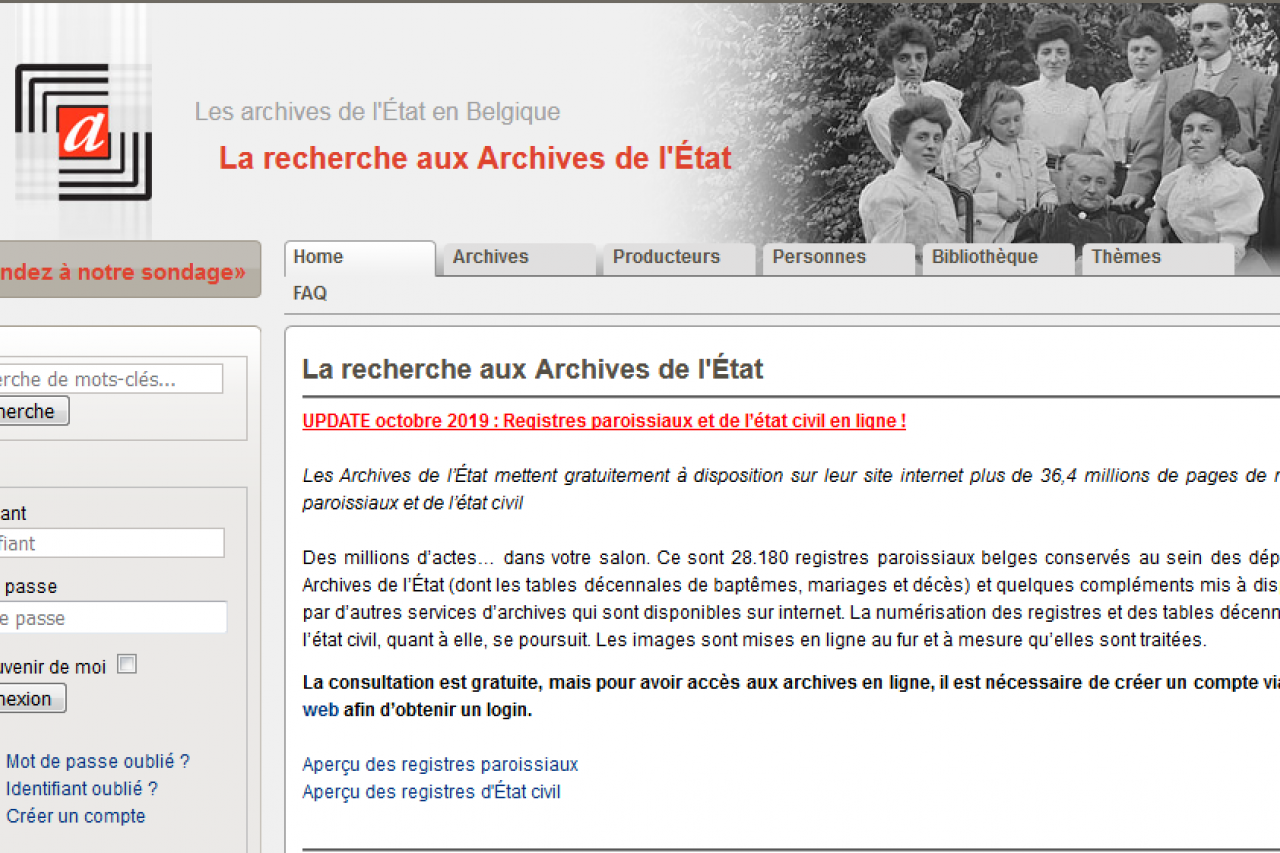Open the Personnes tab

(839, 258)
